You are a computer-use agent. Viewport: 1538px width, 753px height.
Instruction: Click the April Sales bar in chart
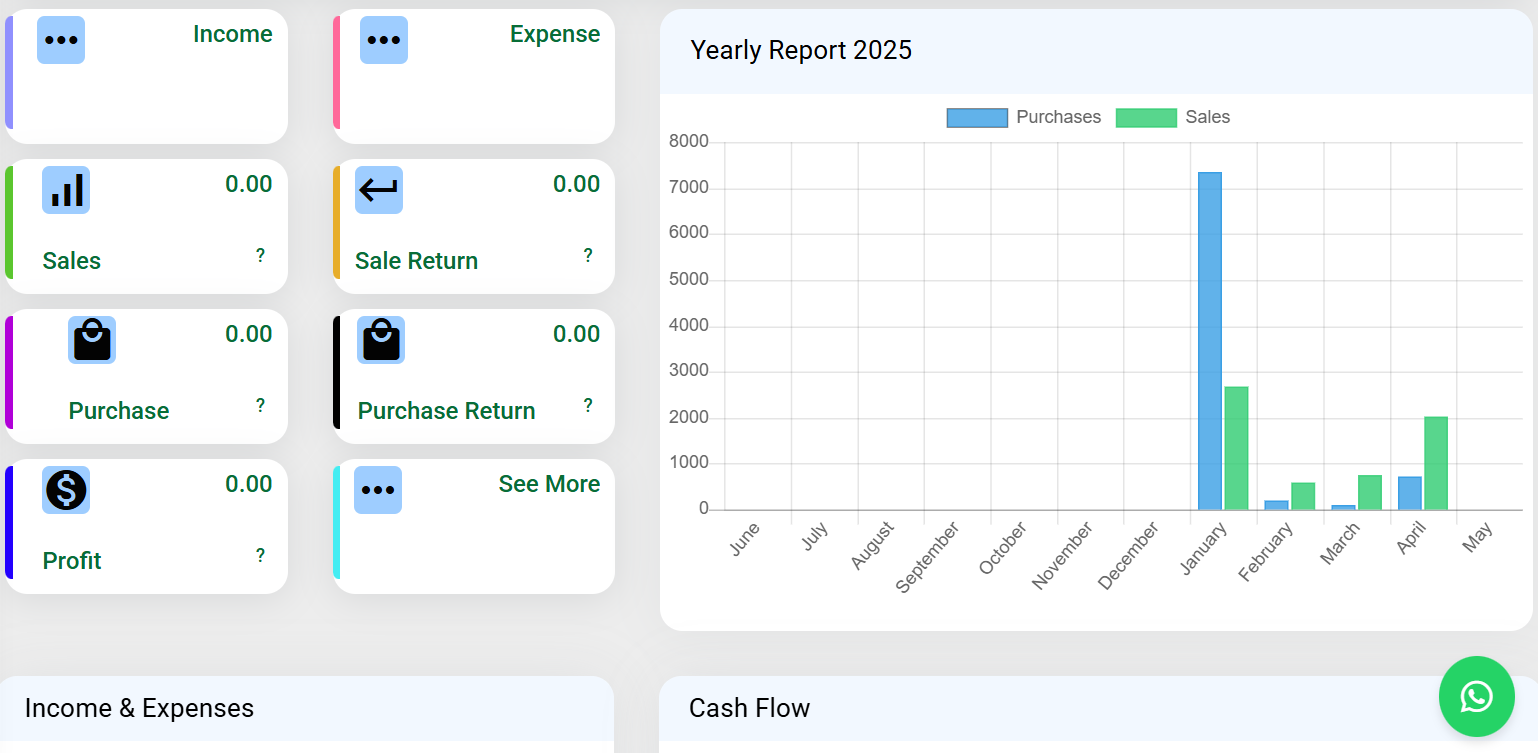(x=1435, y=463)
